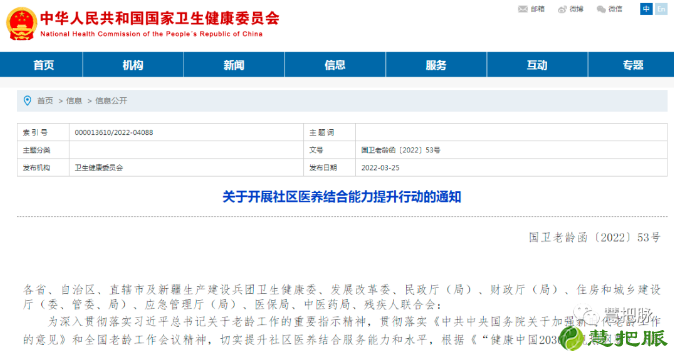
Task: Open the 机构 navigation menu
Action: click(x=133, y=65)
